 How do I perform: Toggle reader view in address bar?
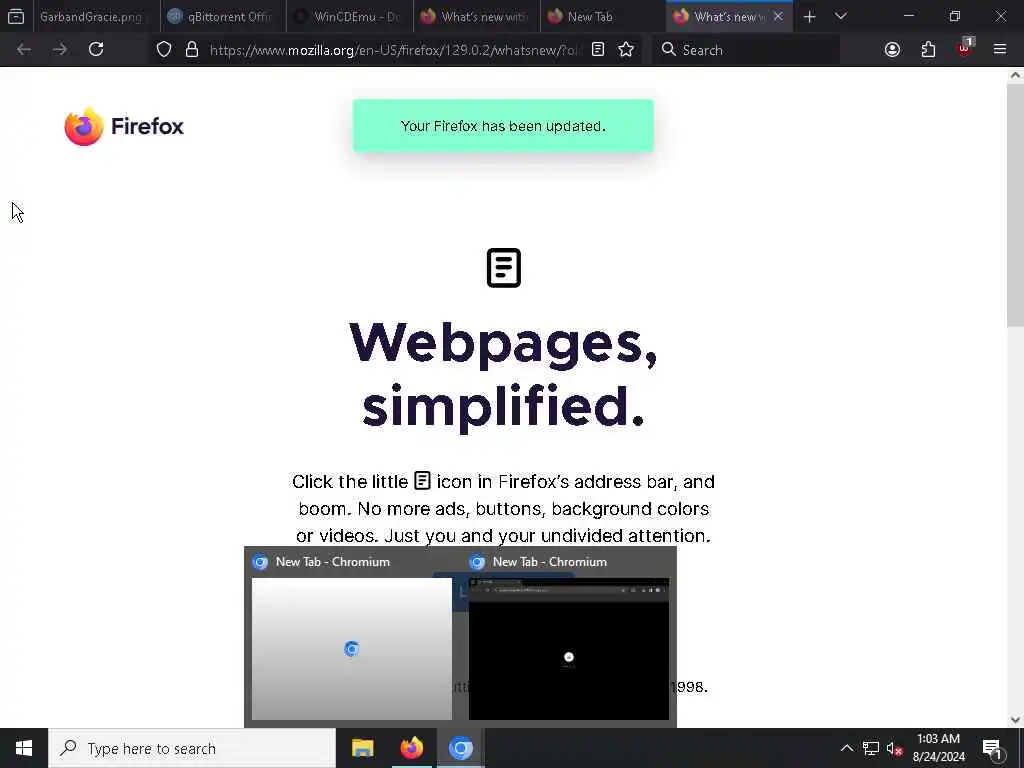pos(598,50)
